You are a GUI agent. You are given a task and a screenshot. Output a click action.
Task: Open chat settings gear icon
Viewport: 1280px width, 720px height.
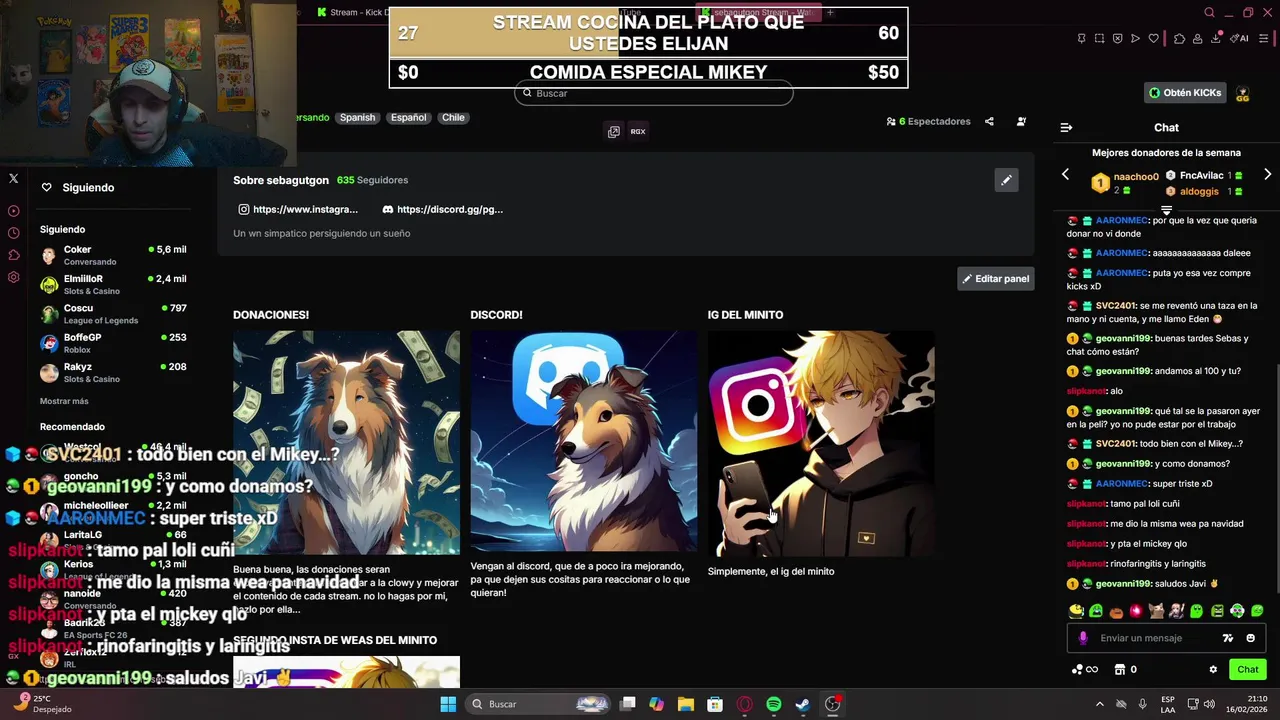[x=1213, y=670]
